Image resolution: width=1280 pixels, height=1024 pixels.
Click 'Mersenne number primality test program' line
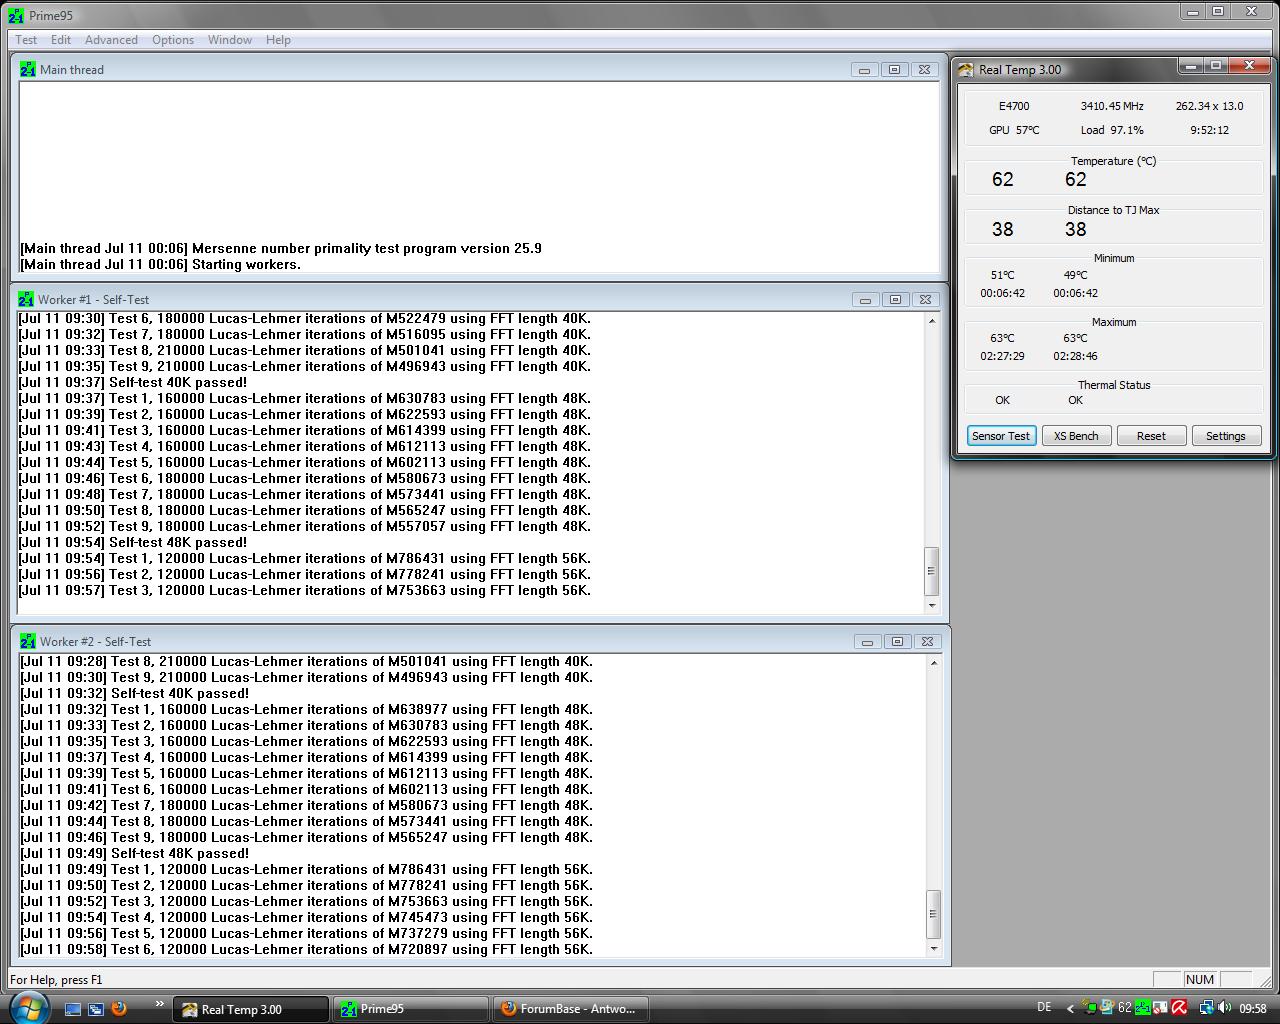pos(281,249)
